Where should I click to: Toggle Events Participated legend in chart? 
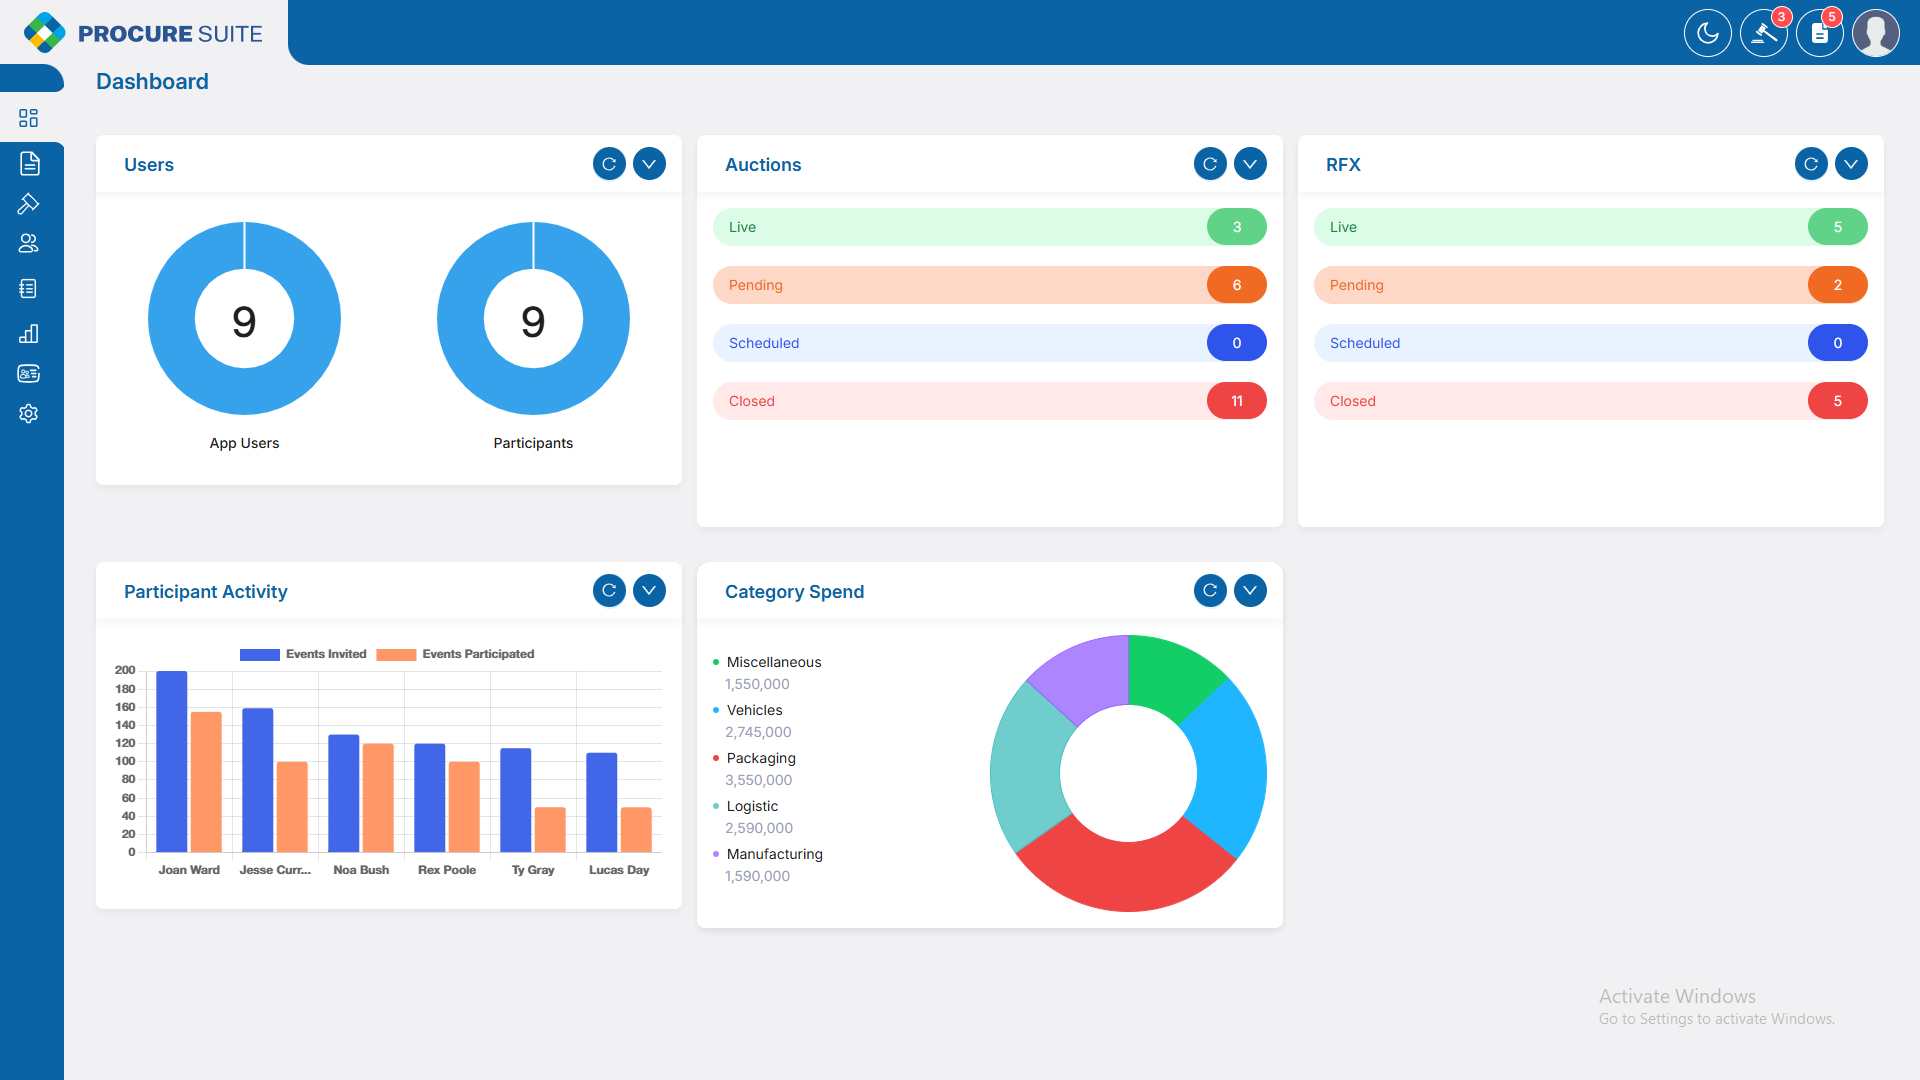[x=456, y=654]
